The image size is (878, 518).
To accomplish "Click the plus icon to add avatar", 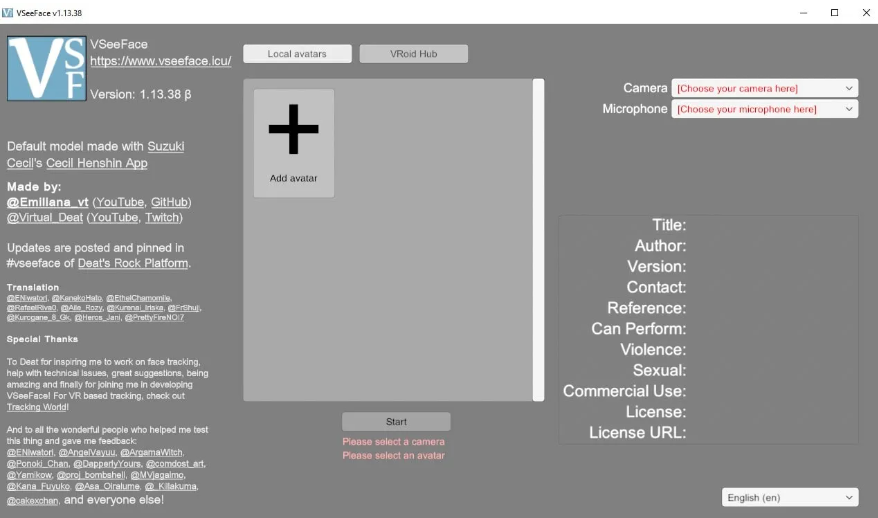I will 293,129.
